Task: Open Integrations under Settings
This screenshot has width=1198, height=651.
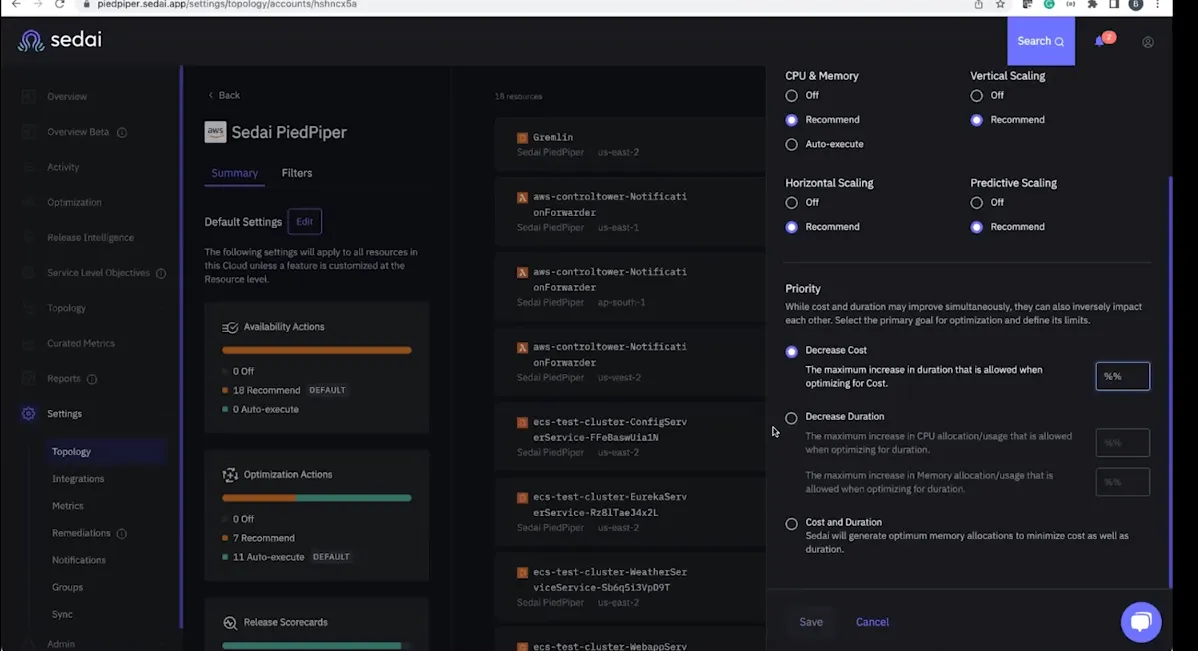Action: [x=78, y=479]
